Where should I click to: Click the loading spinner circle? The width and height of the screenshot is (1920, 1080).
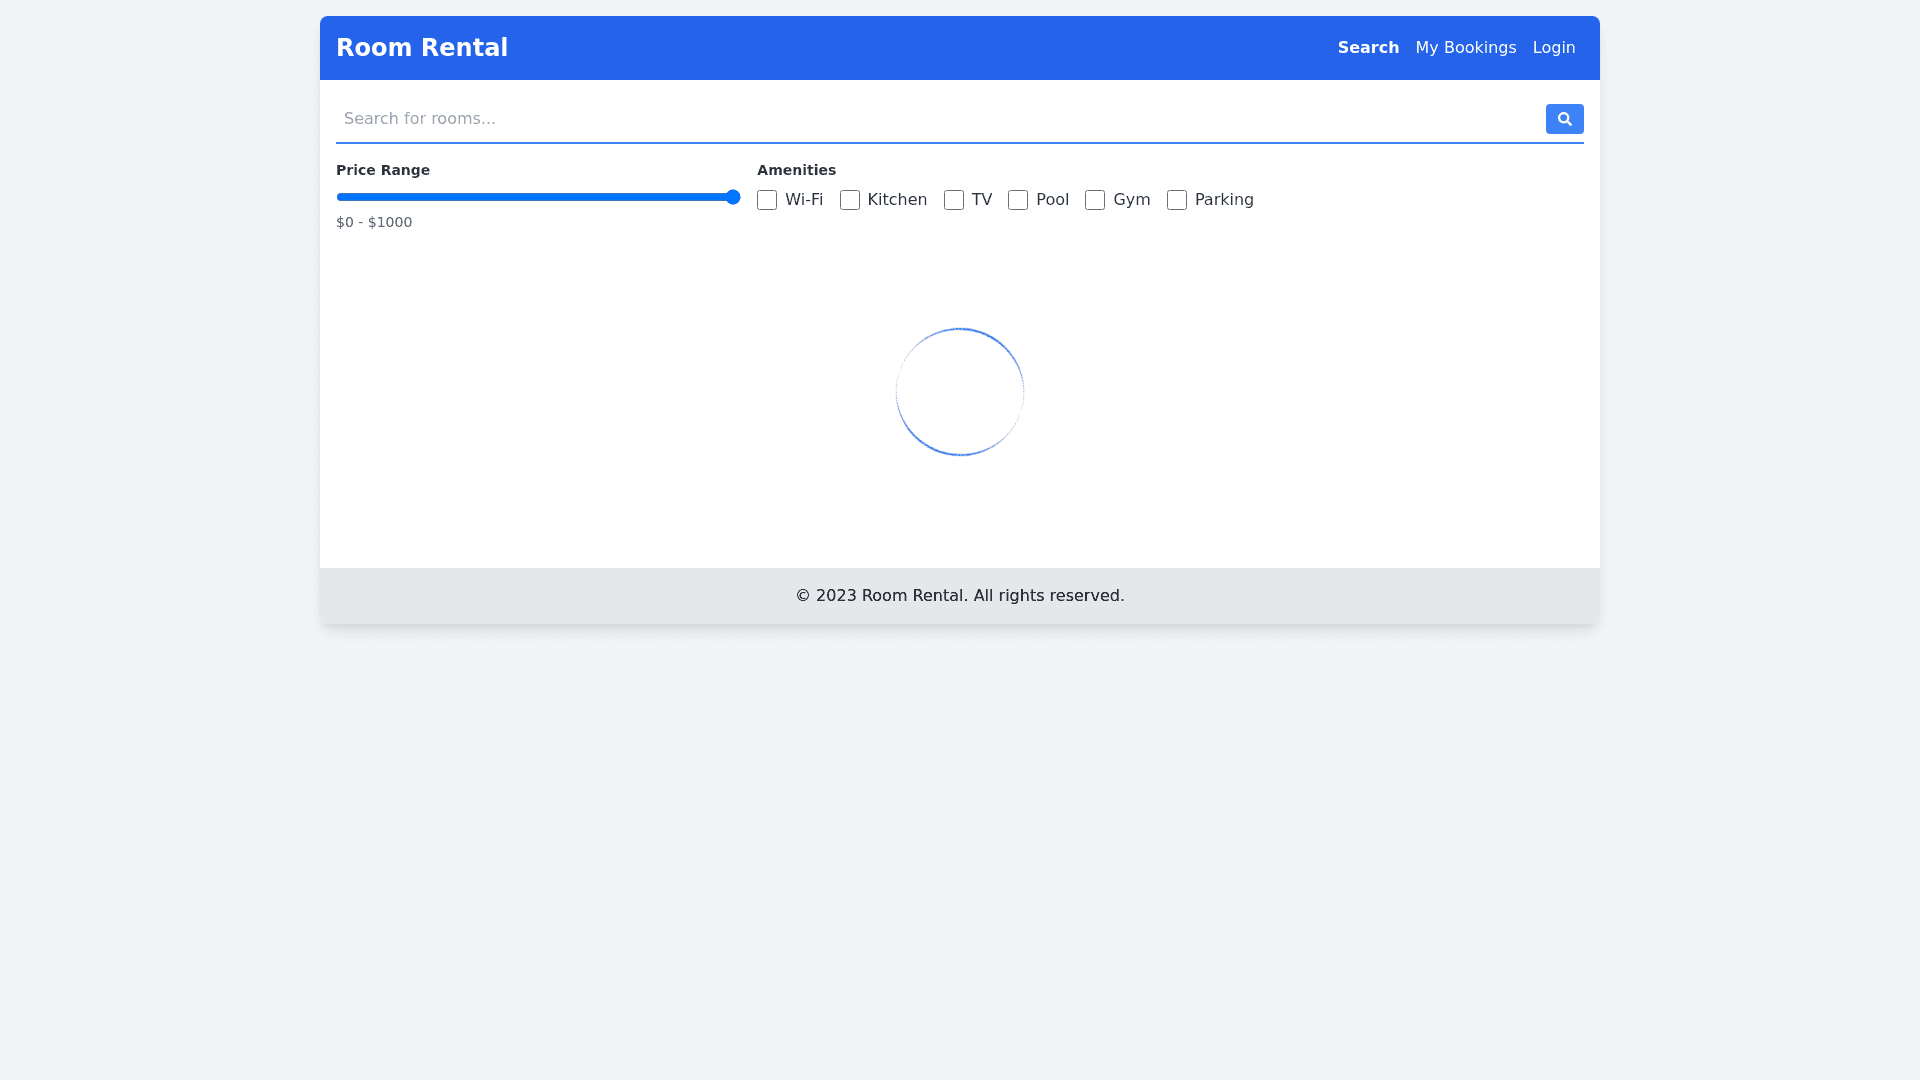click(959, 392)
